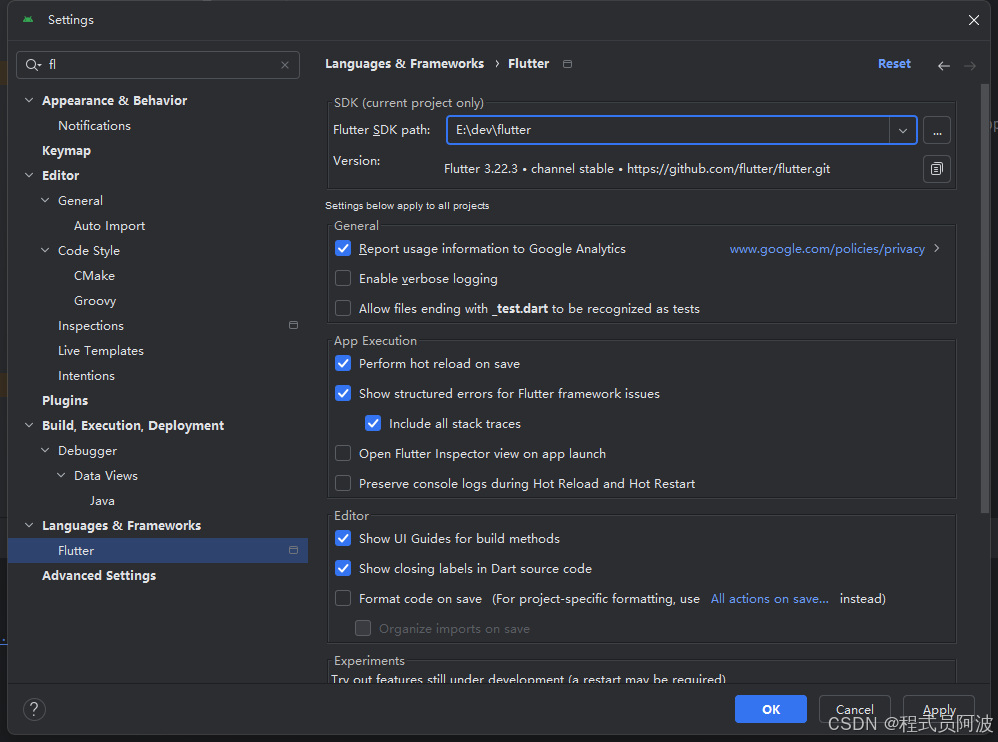This screenshot has width=998, height=742.
Task: Clear the settings search text
Action: click(x=285, y=65)
